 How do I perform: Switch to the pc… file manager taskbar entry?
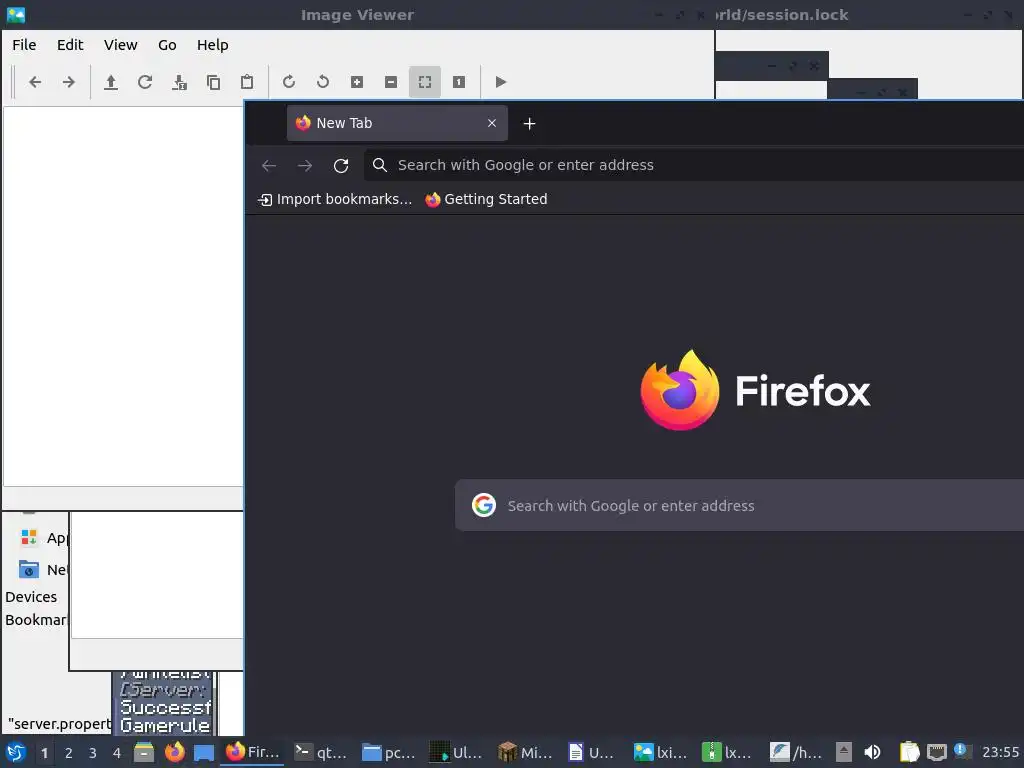tap(389, 752)
